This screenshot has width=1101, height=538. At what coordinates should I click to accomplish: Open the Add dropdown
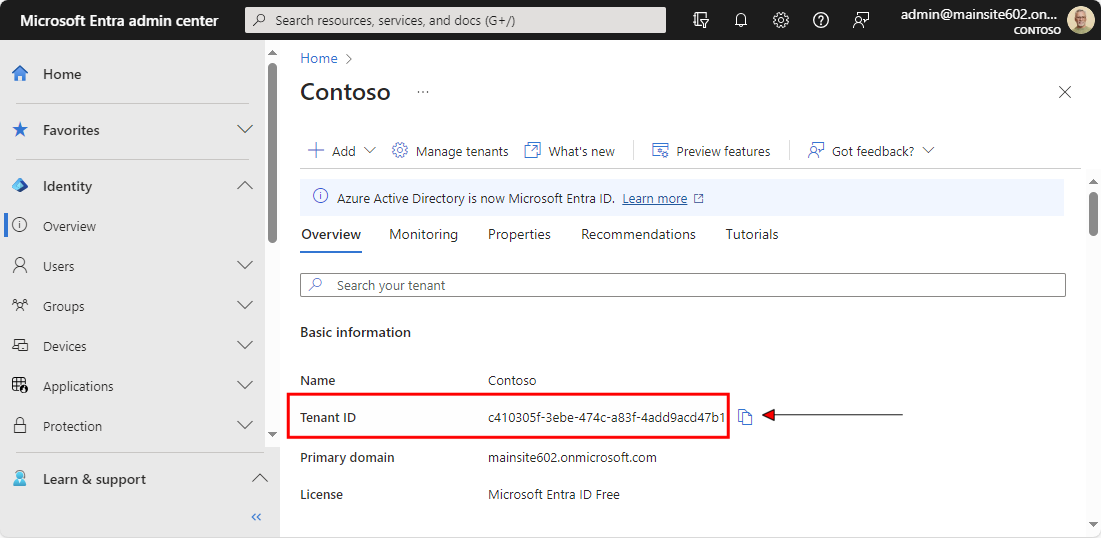tap(342, 151)
